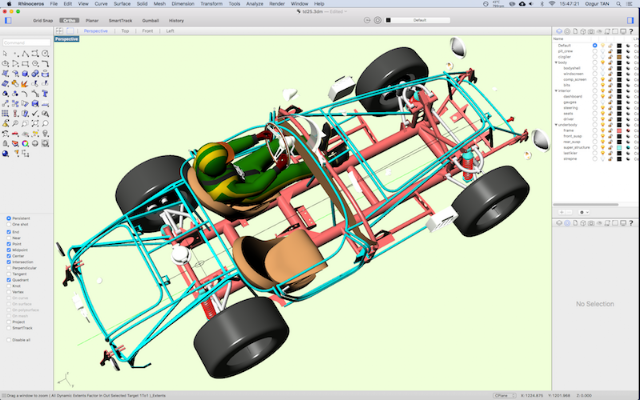
Task: Click the blue render sphere icon
Action: 5,153
